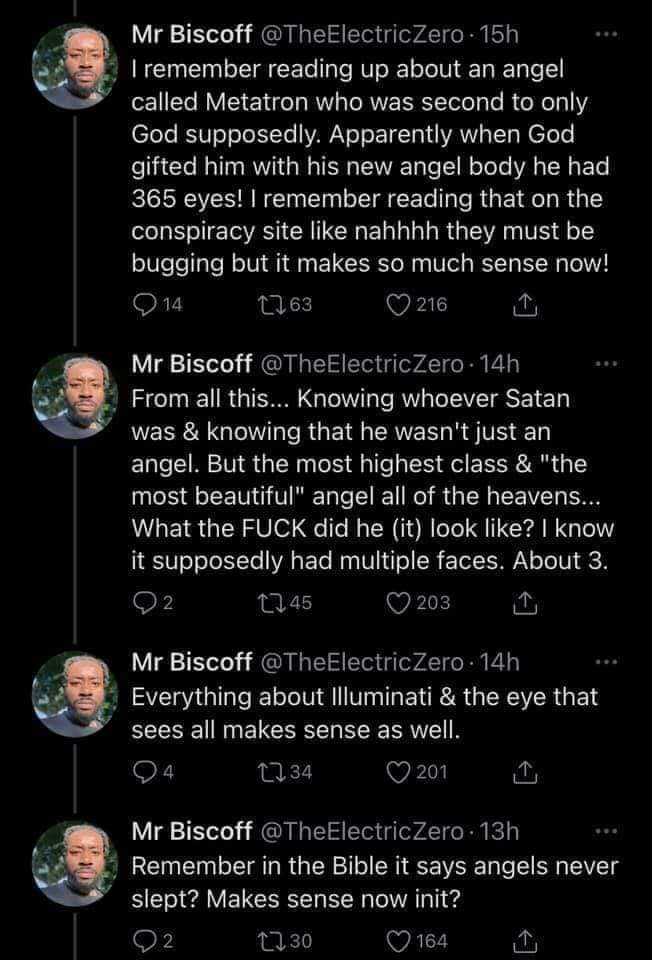Retweet the tweet with 63 retweets
This screenshot has width=652, height=960.
click(x=278, y=306)
